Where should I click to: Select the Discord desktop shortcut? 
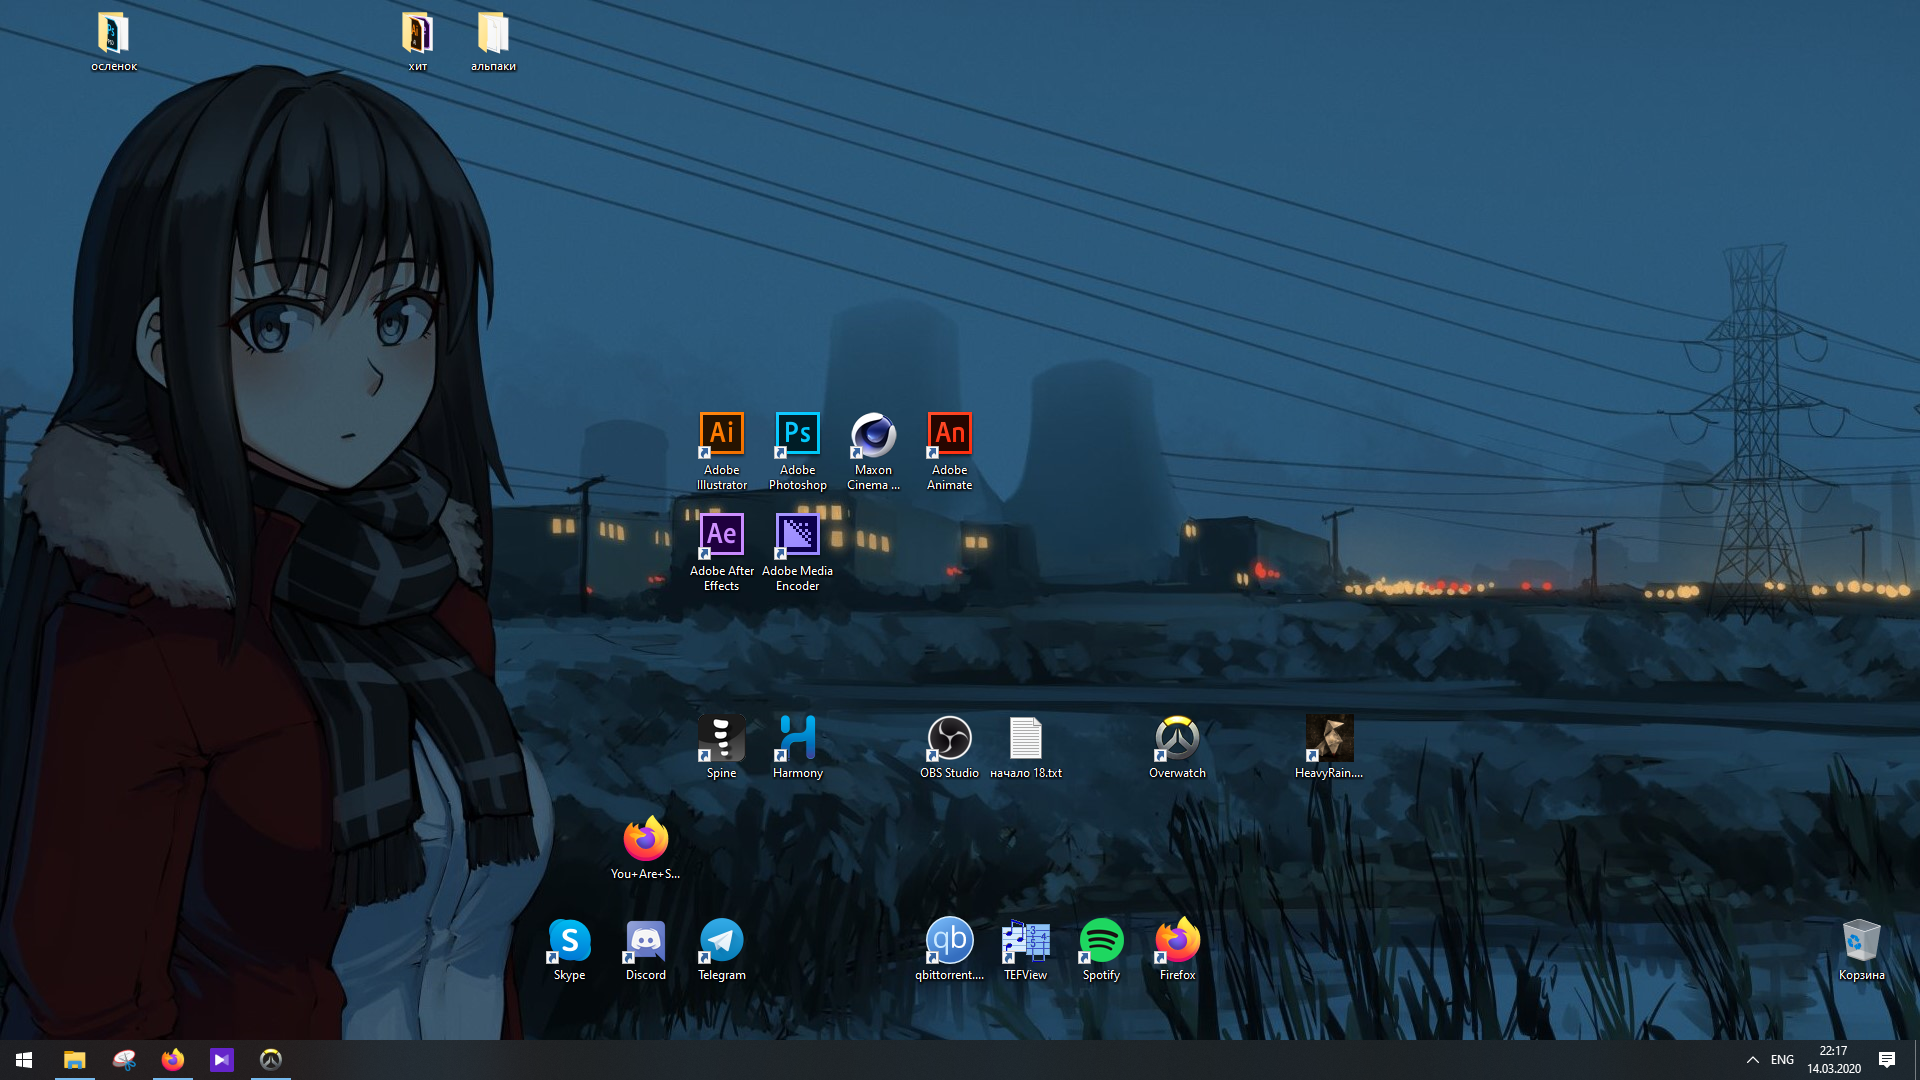click(x=645, y=949)
